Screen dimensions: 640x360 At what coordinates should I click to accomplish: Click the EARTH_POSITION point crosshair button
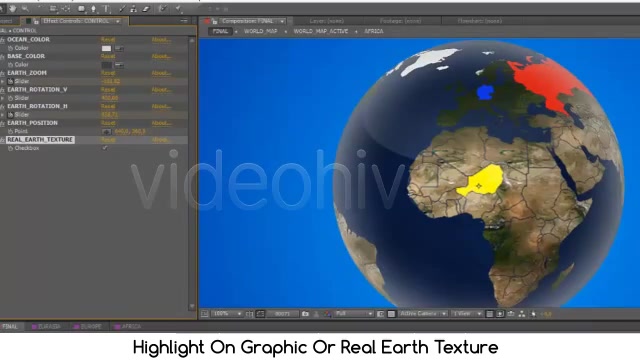click(x=107, y=131)
